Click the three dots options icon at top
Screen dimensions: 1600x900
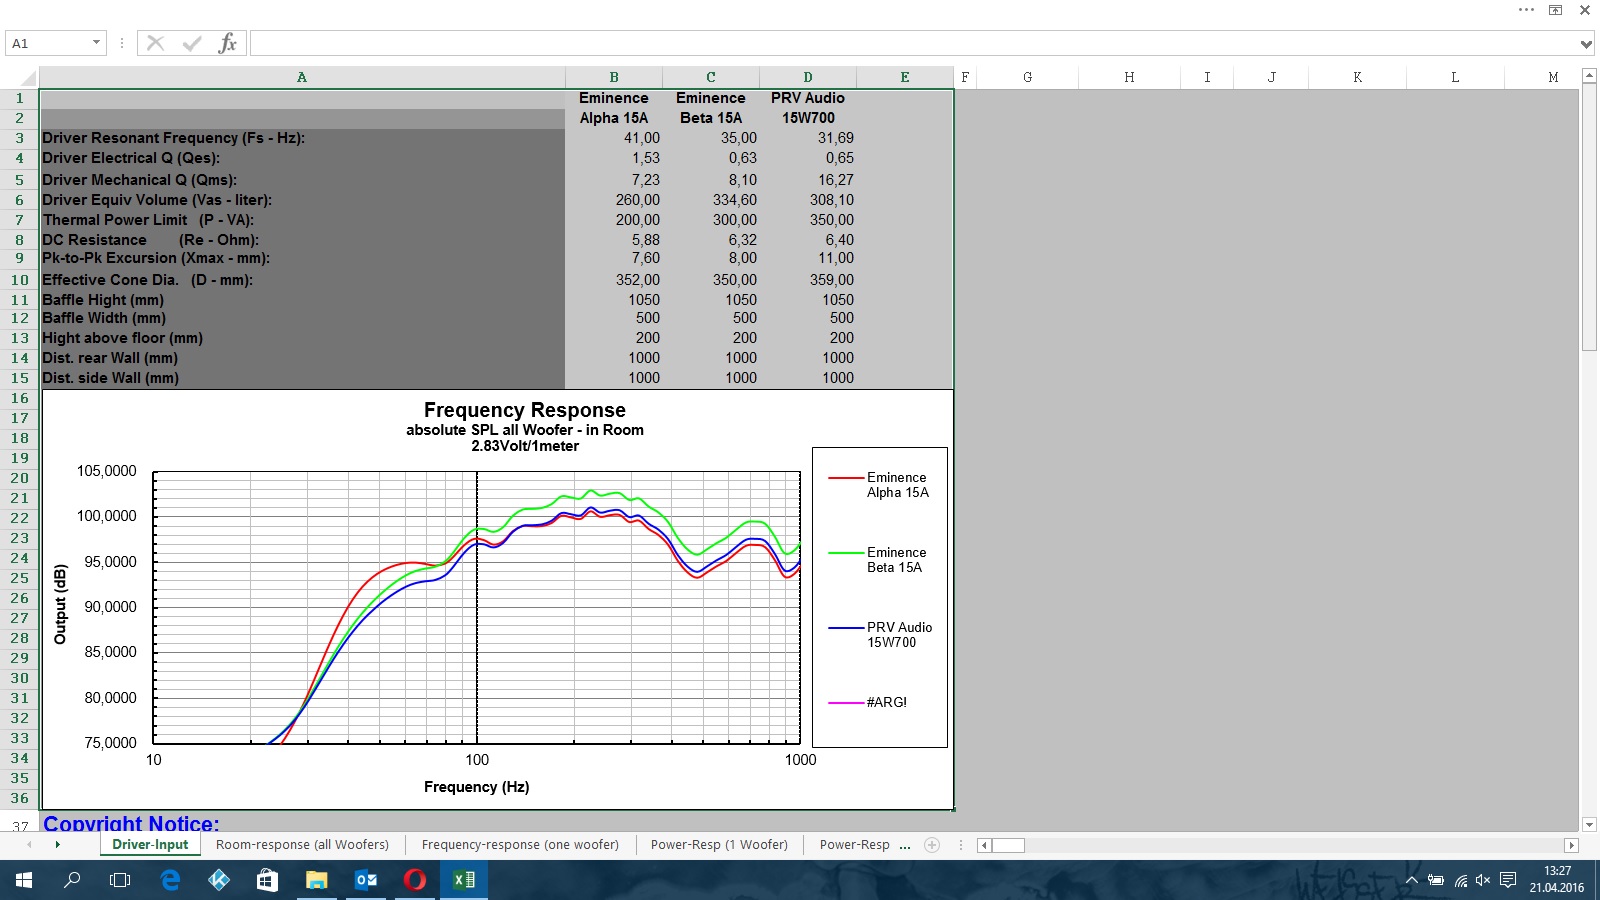click(x=1526, y=10)
